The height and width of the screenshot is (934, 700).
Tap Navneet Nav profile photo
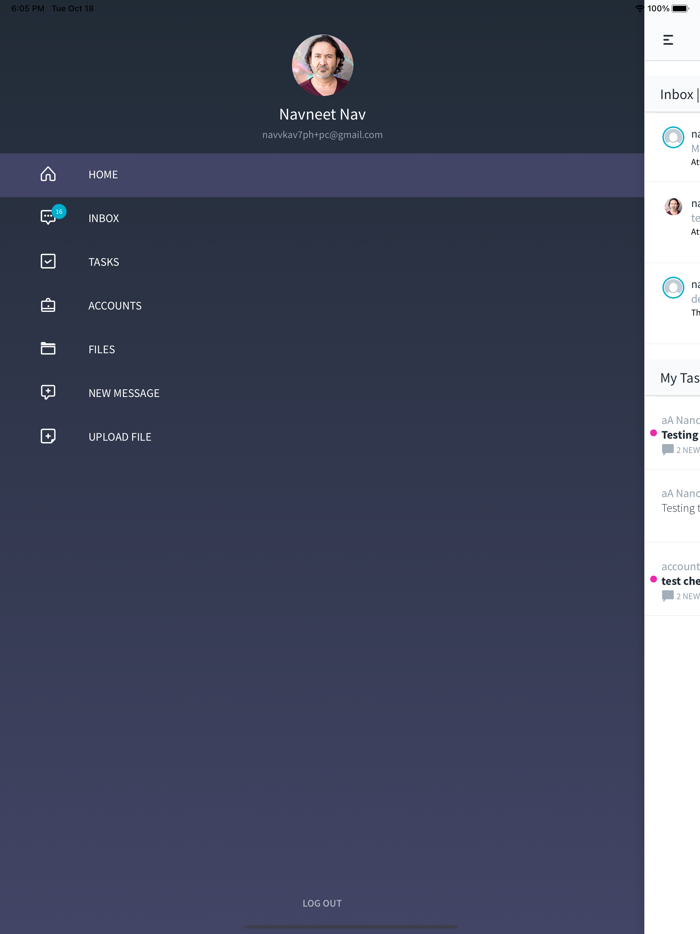(322, 65)
